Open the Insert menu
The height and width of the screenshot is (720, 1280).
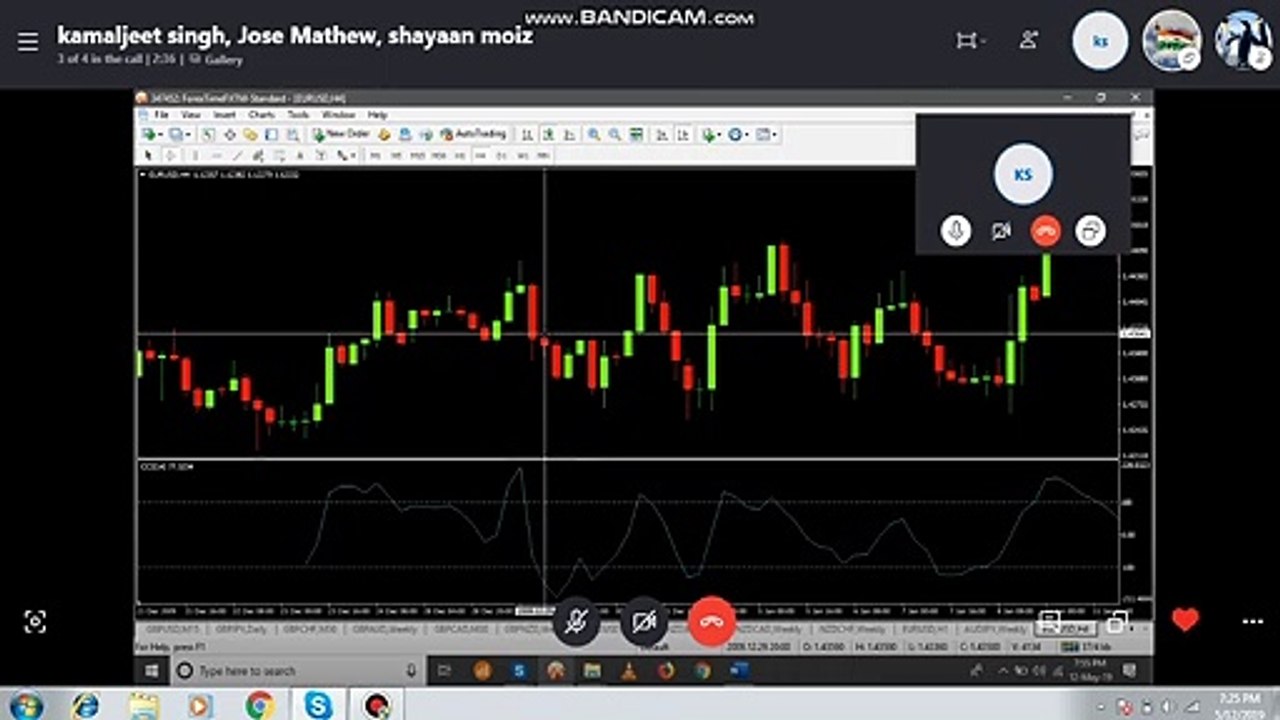tap(224, 115)
